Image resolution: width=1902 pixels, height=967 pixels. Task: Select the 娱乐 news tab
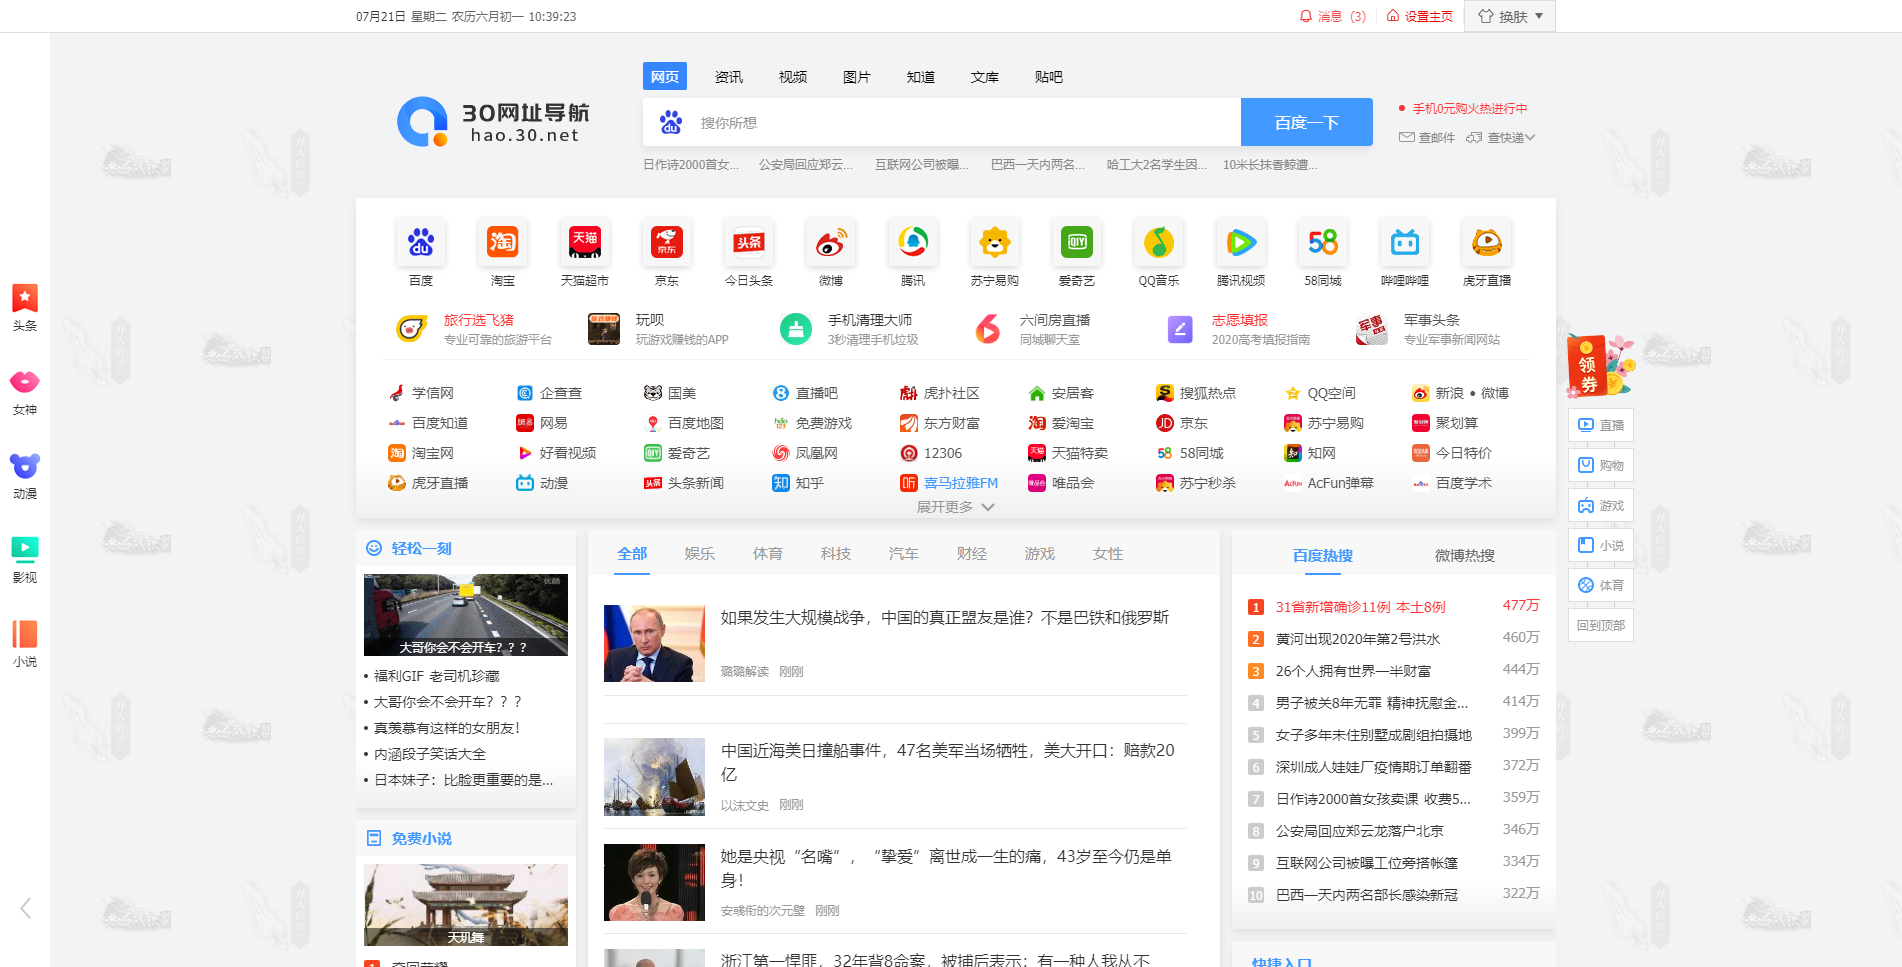(x=700, y=554)
